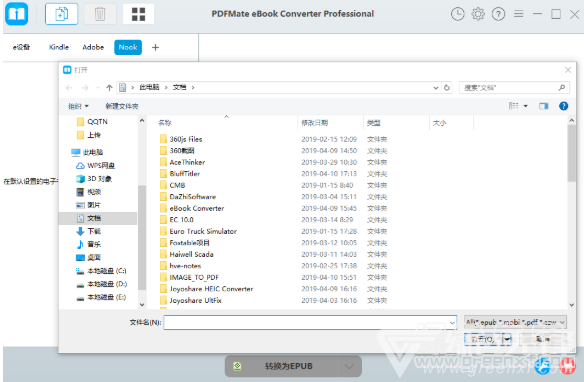Select the Haiwell Scada folder
Image resolution: width=584 pixels, height=382 pixels.
[x=187, y=255]
